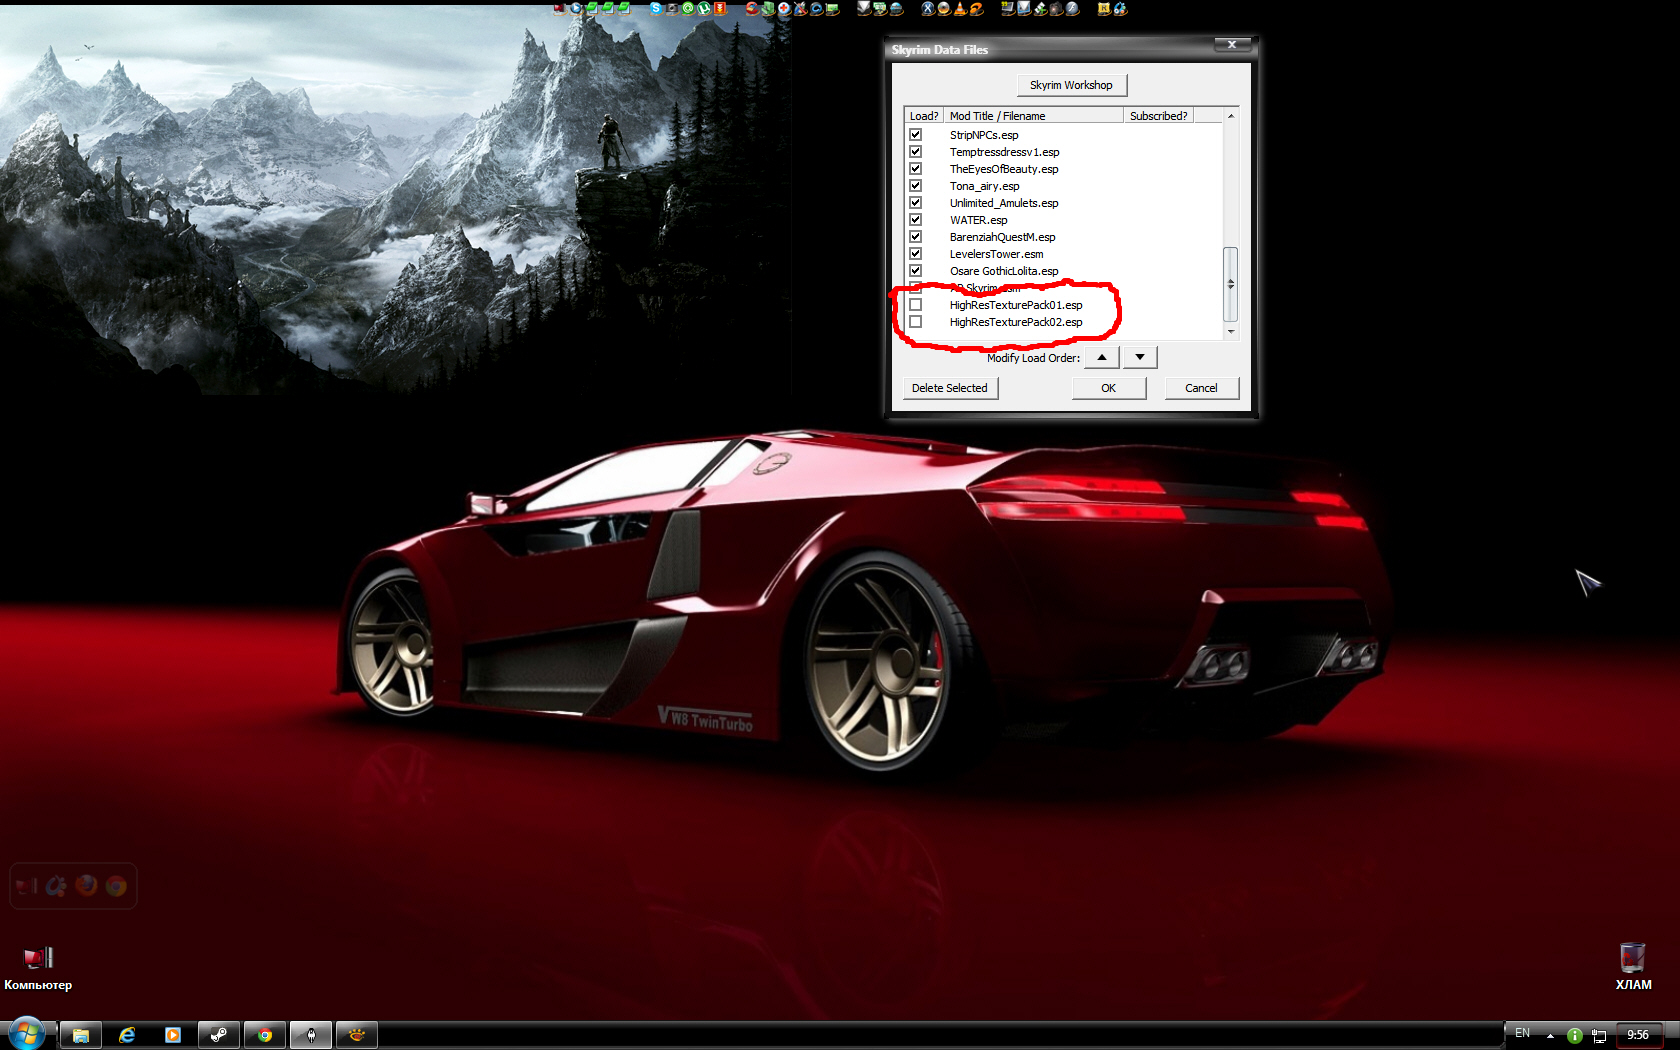Uncheck the WATER.esp load checkbox

click(x=915, y=220)
